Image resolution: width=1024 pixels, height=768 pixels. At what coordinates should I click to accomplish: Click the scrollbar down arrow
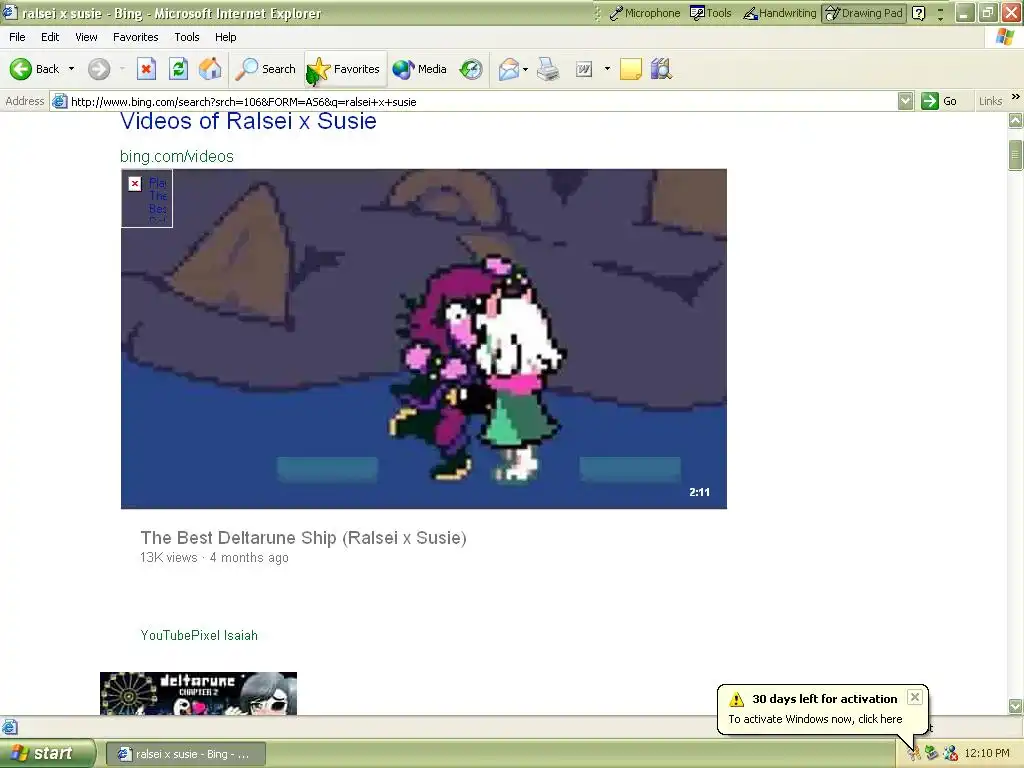click(1015, 706)
